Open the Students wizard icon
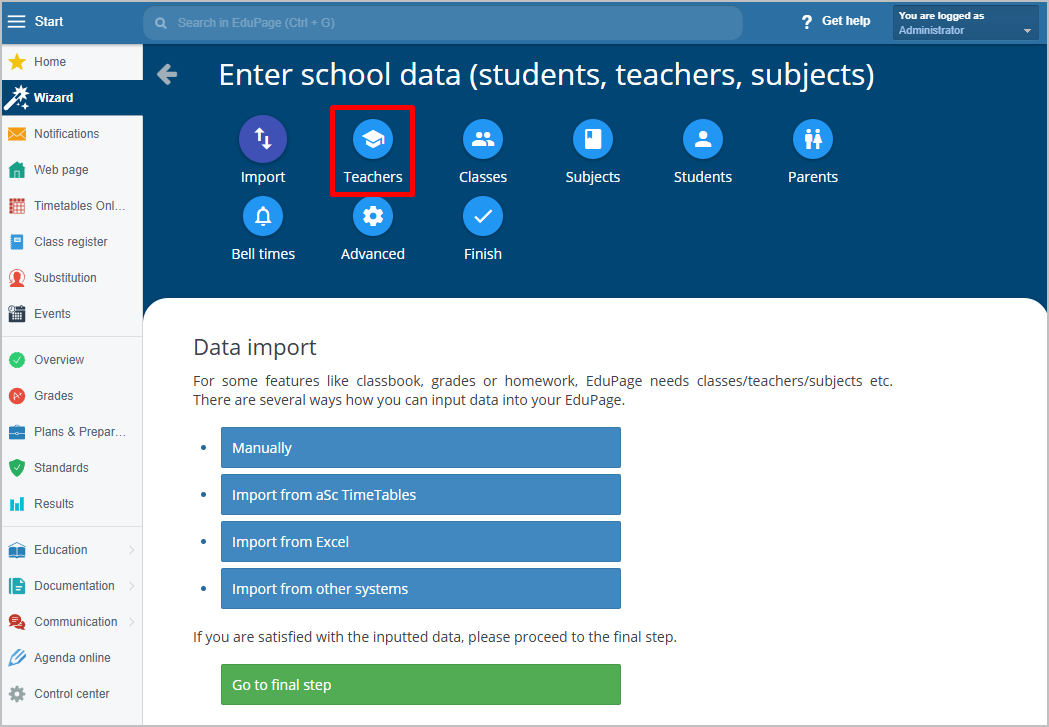The width and height of the screenshot is (1049, 727). coord(702,139)
